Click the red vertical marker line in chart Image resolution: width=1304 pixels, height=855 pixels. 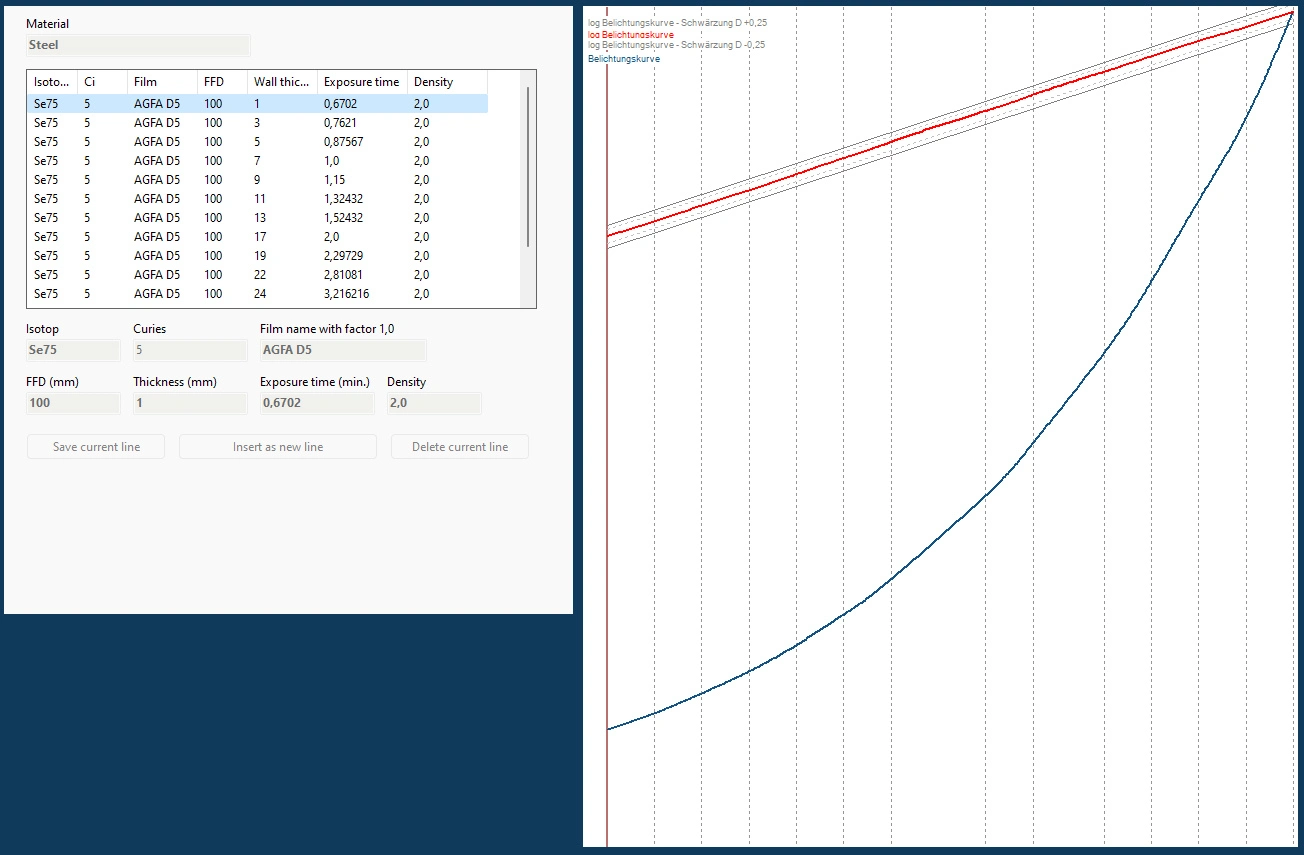(x=607, y=500)
